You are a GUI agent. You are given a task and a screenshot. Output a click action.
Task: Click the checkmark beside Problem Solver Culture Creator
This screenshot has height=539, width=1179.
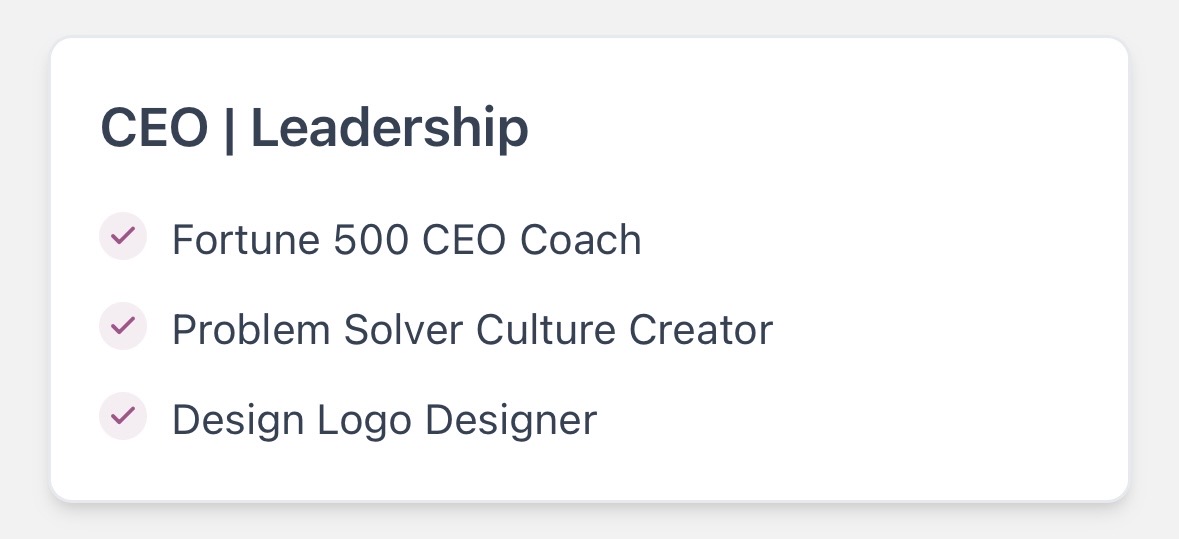tap(123, 327)
